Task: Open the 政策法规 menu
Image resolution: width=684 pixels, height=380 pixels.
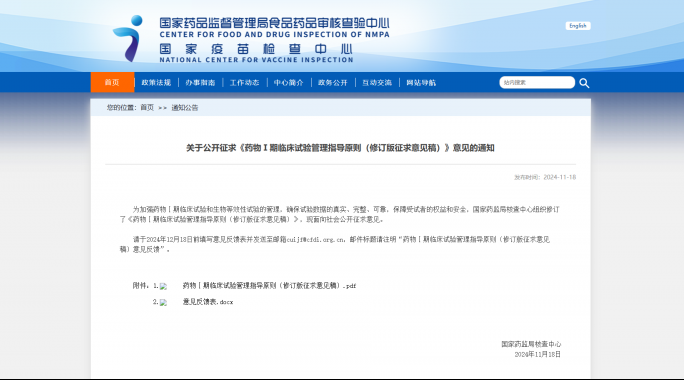Action: point(156,82)
